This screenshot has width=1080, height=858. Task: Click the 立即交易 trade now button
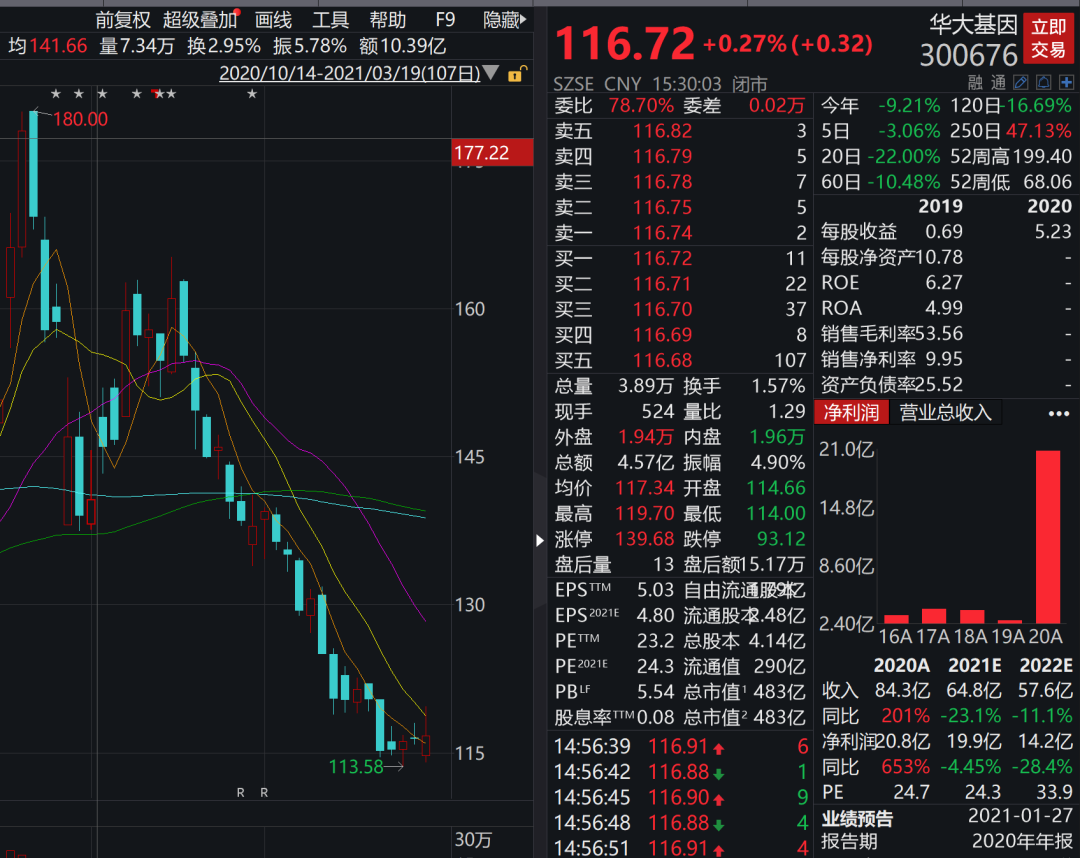(x=1048, y=38)
